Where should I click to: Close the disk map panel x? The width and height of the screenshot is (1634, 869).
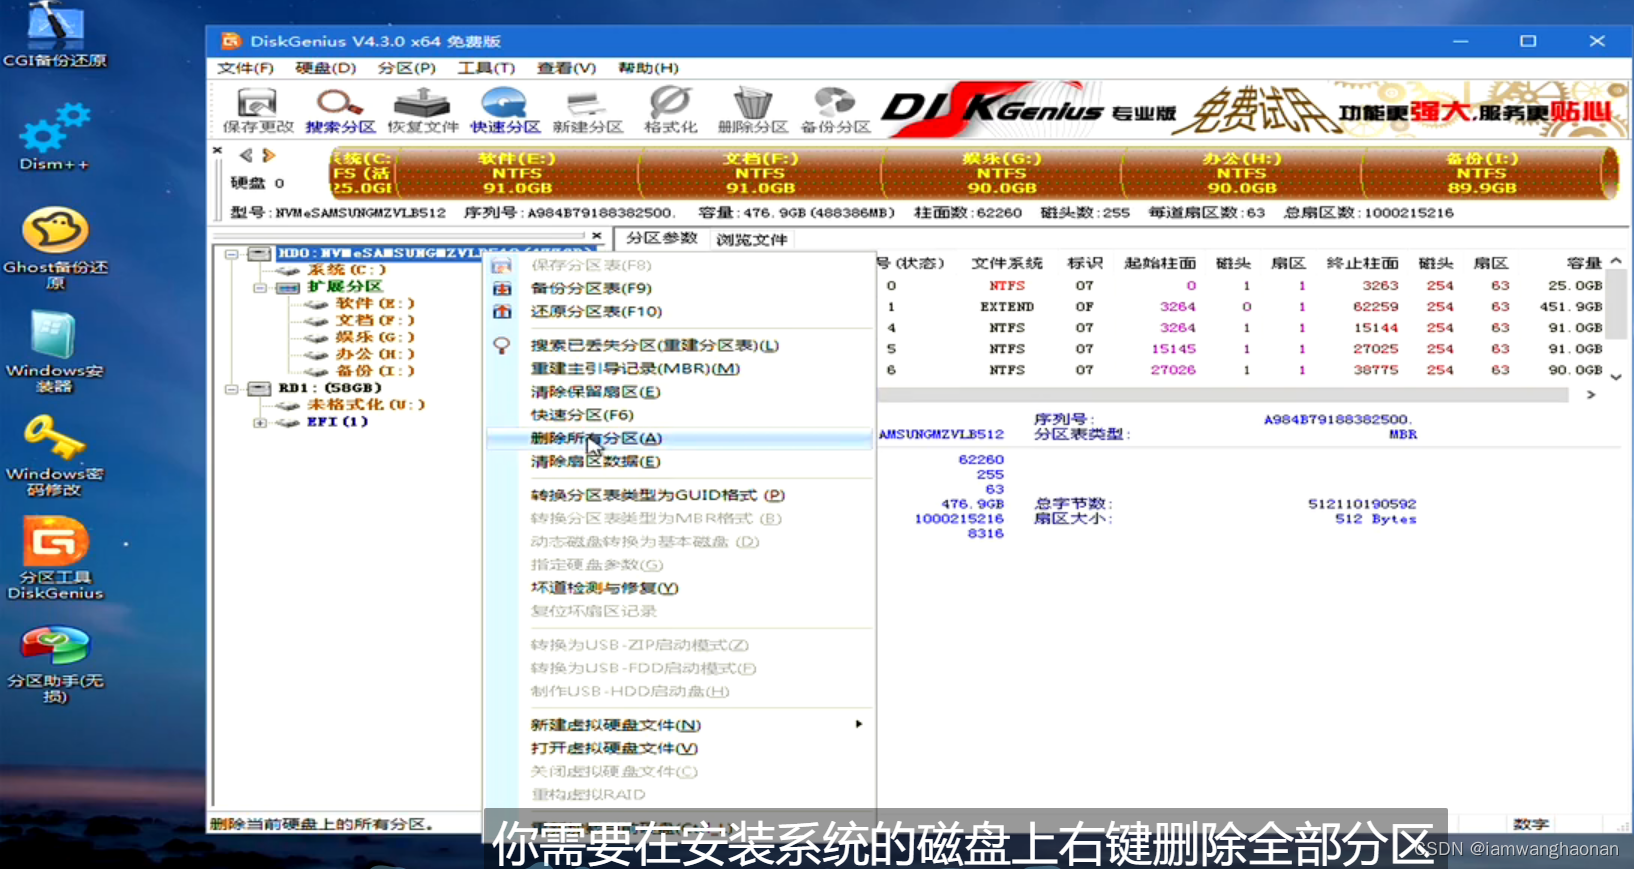[x=217, y=150]
